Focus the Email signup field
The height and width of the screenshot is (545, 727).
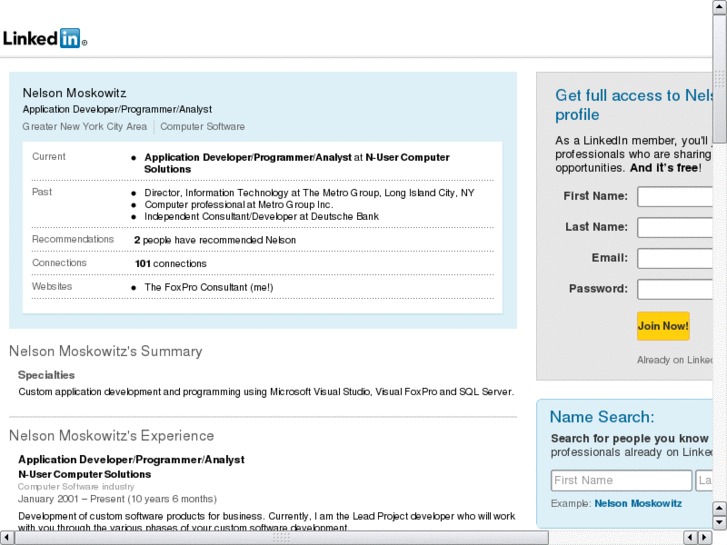(x=675, y=258)
